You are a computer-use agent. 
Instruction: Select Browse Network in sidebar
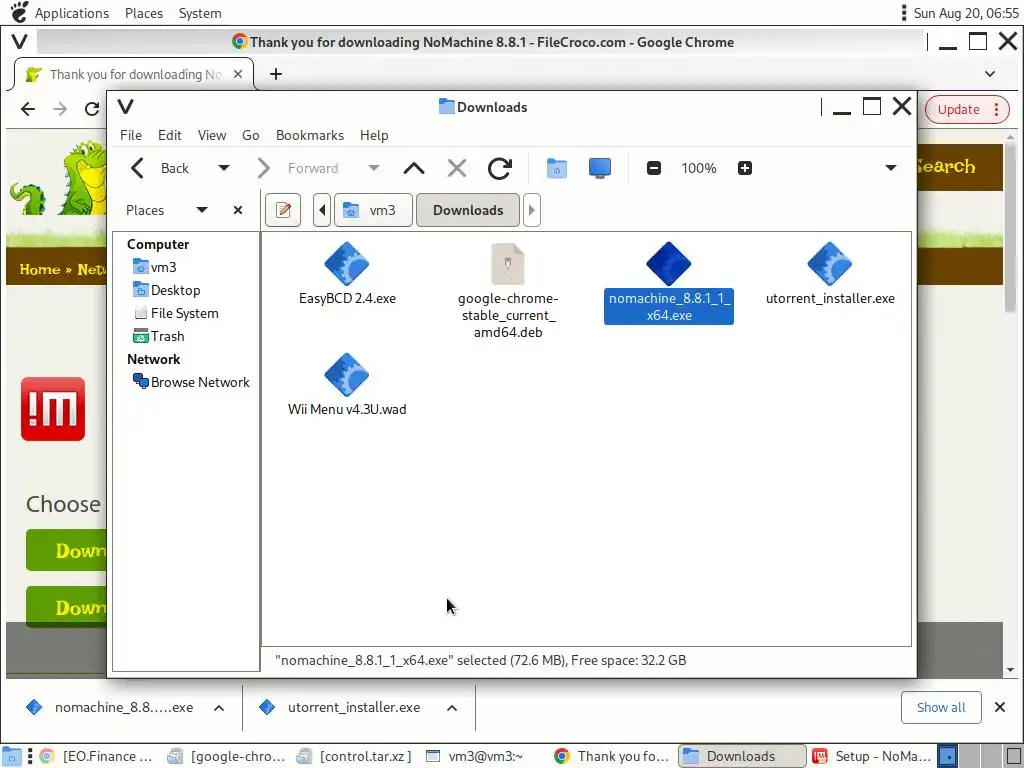[x=191, y=382]
